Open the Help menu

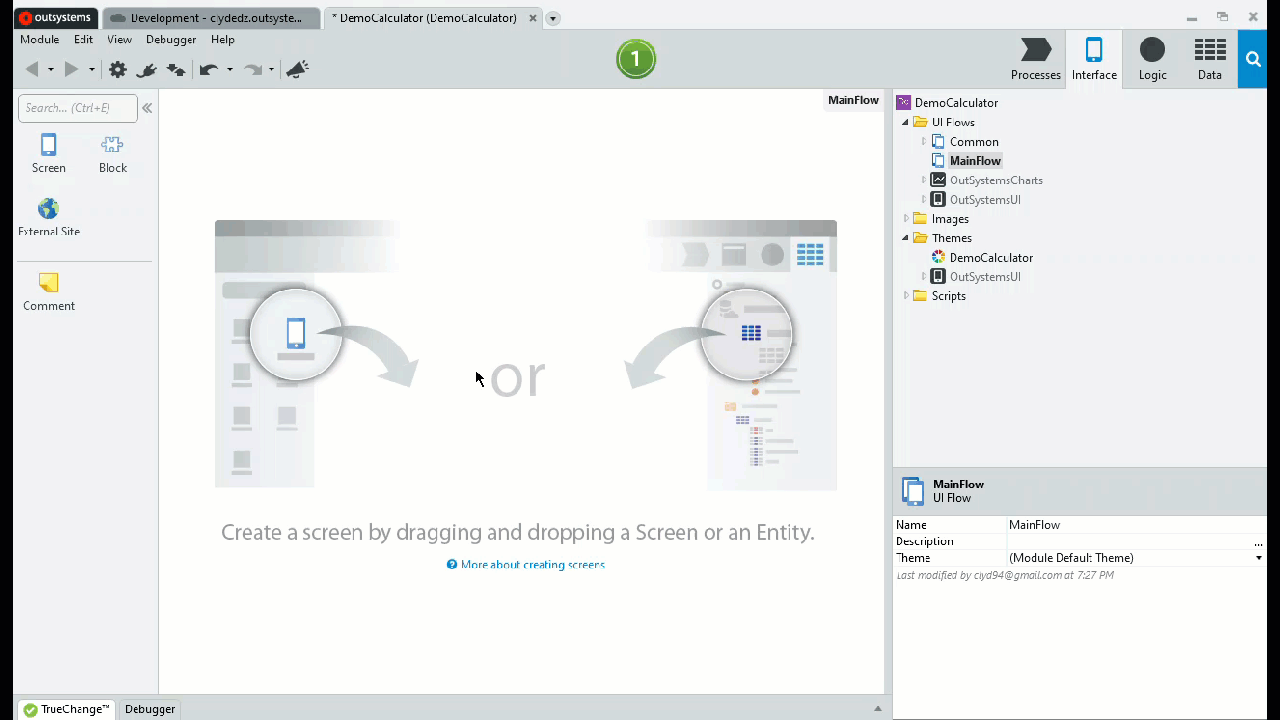pos(223,39)
